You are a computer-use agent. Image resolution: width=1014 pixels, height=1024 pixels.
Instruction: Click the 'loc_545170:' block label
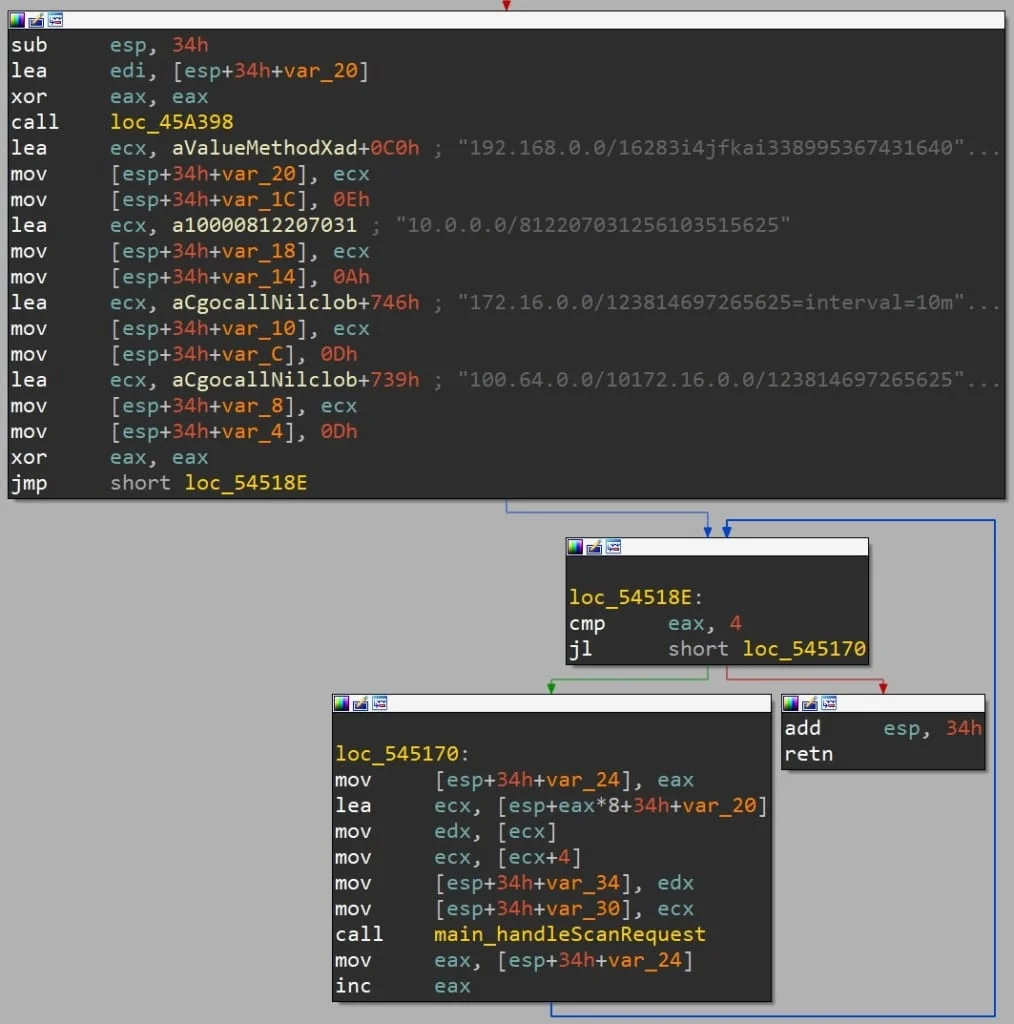click(402, 754)
